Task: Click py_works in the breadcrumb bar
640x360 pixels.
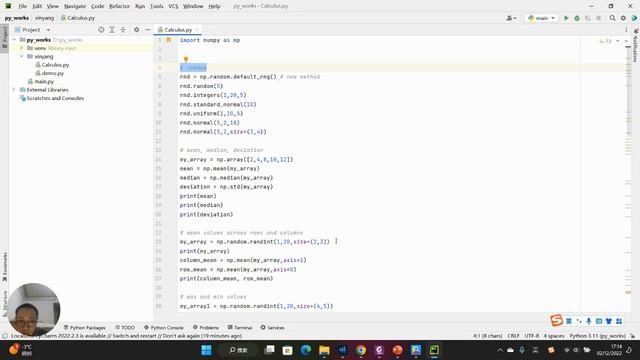Action: [x=17, y=18]
